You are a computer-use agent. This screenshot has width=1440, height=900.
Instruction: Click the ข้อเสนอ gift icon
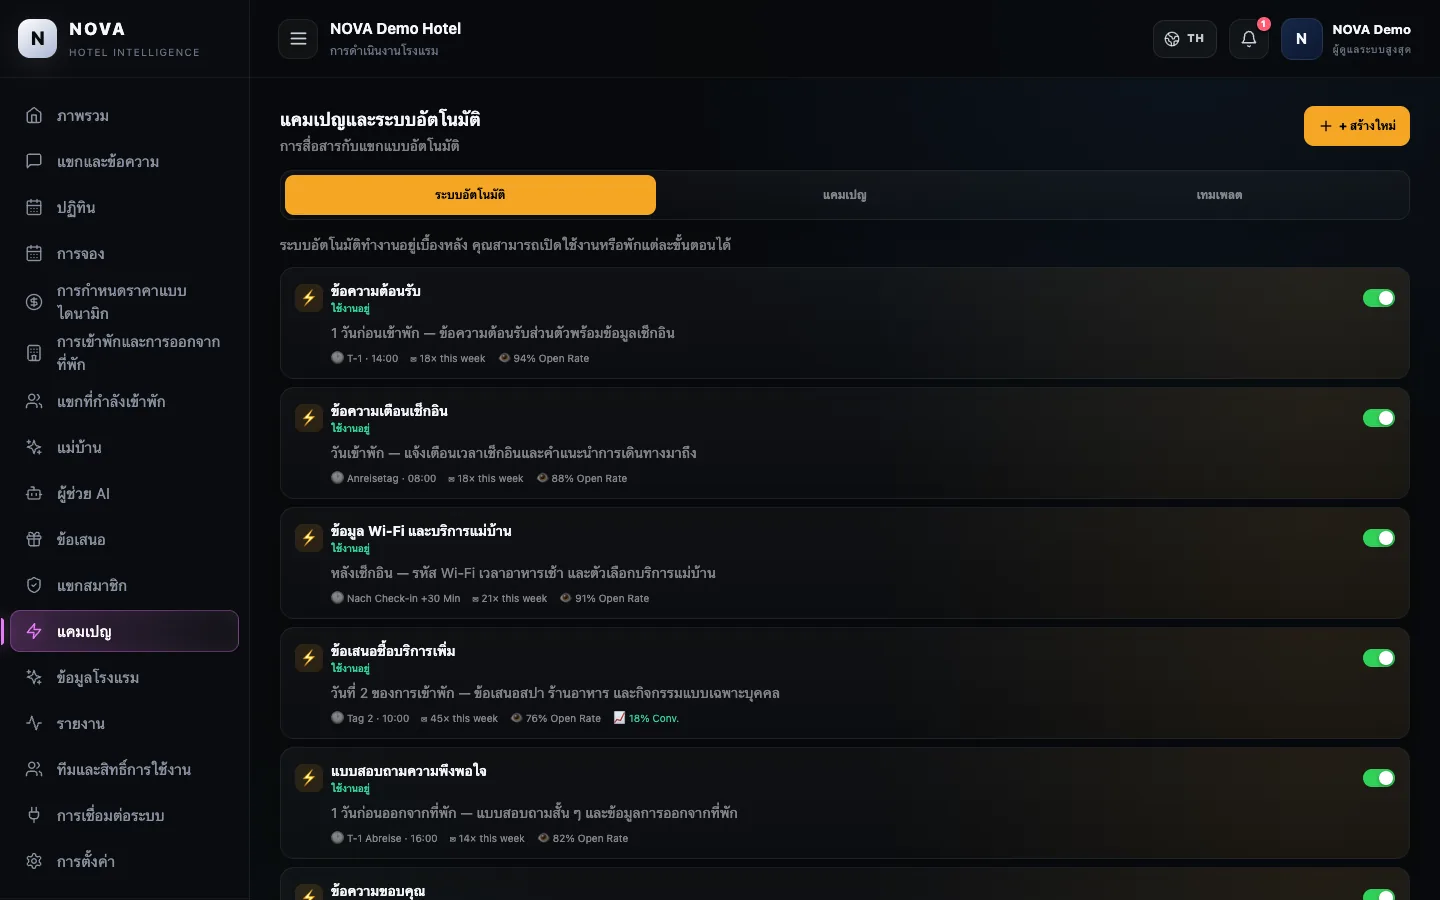coord(34,539)
